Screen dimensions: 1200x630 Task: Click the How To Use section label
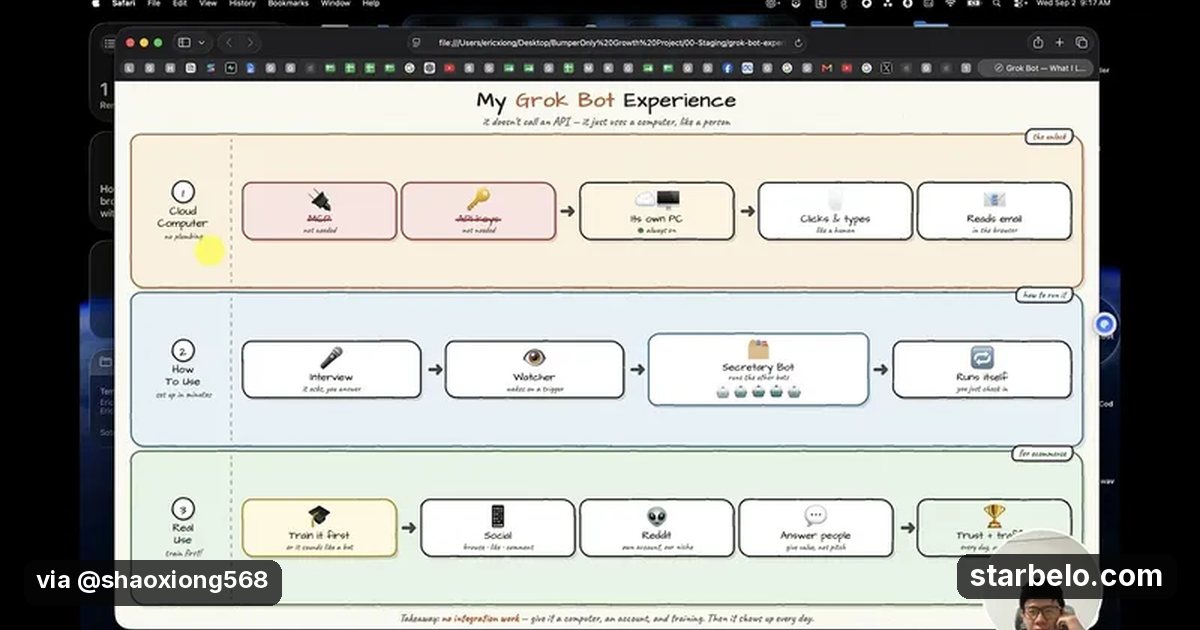pyautogui.click(x=182, y=375)
